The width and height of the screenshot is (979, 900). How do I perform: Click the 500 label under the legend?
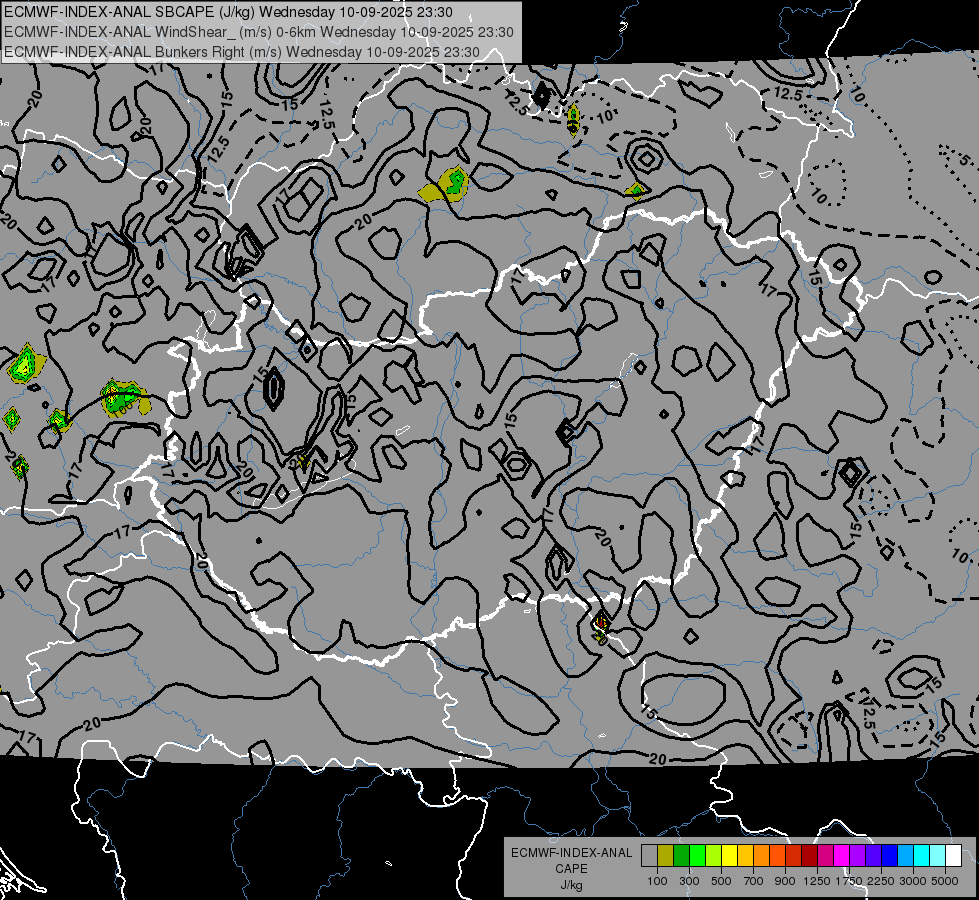point(721,881)
